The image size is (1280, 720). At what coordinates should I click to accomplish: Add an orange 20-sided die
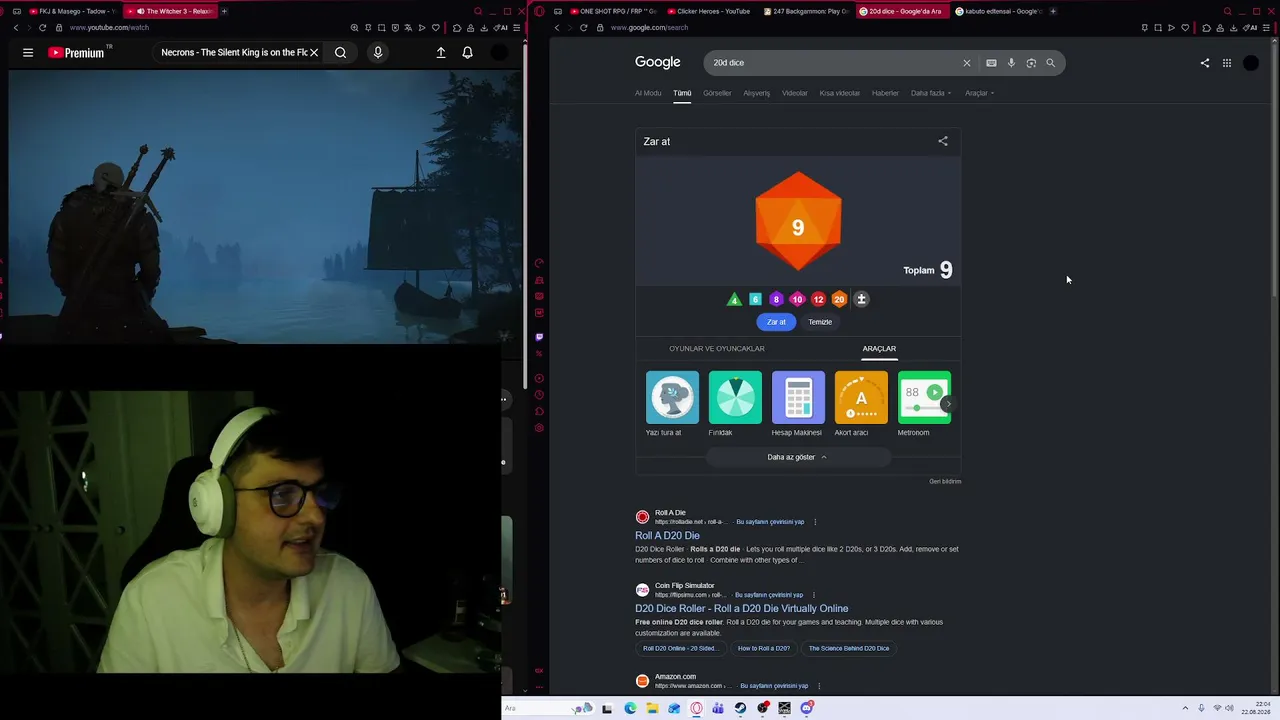click(x=839, y=299)
